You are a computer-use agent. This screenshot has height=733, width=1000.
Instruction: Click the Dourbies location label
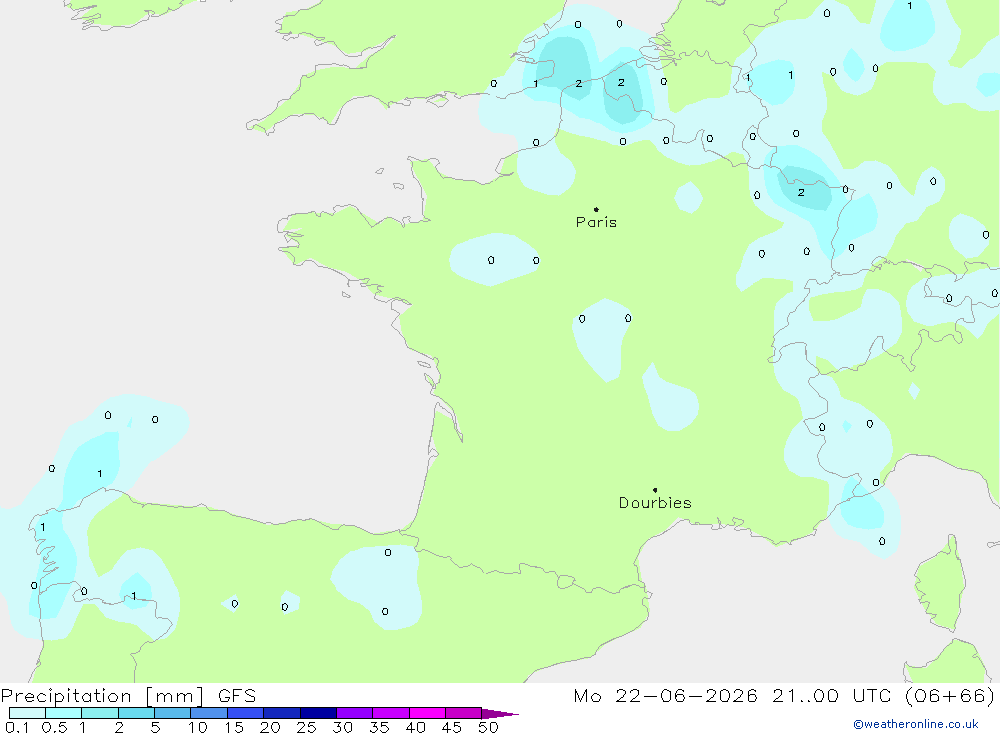(x=655, y=503)
